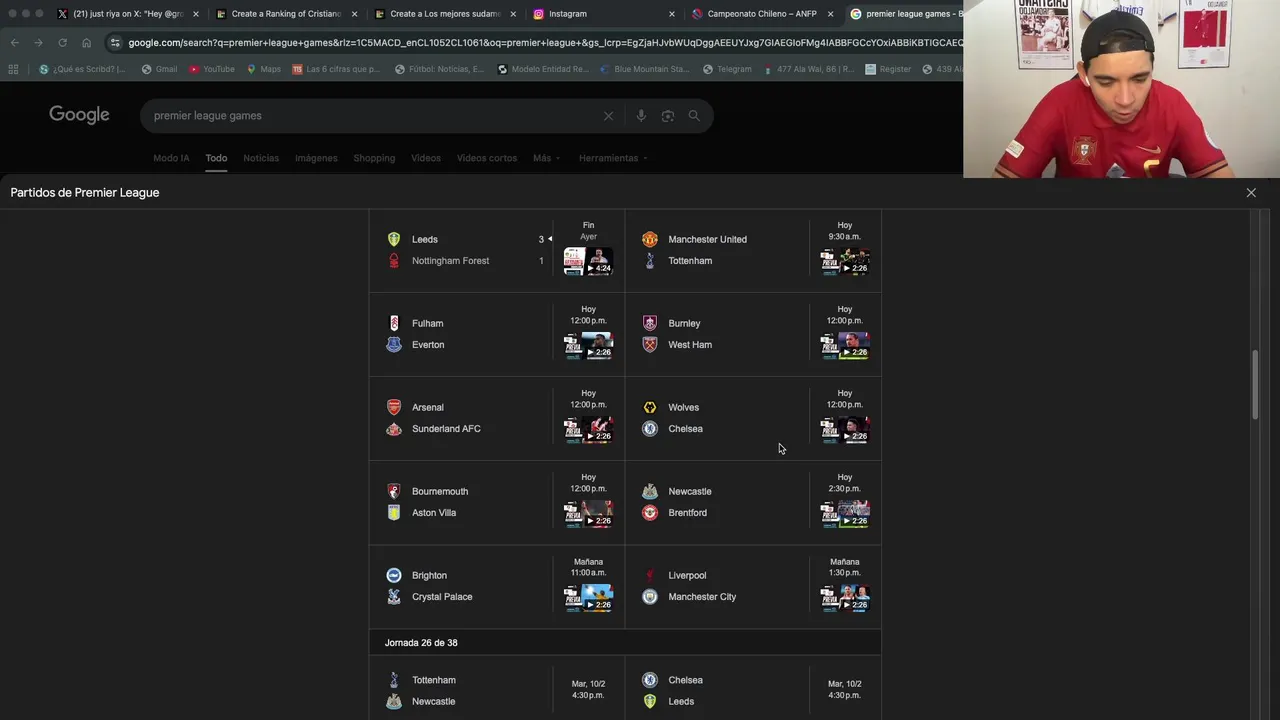Open the YouTube bookmark
The width and height of the screenshot is (1280, 720).
point(212,69)
